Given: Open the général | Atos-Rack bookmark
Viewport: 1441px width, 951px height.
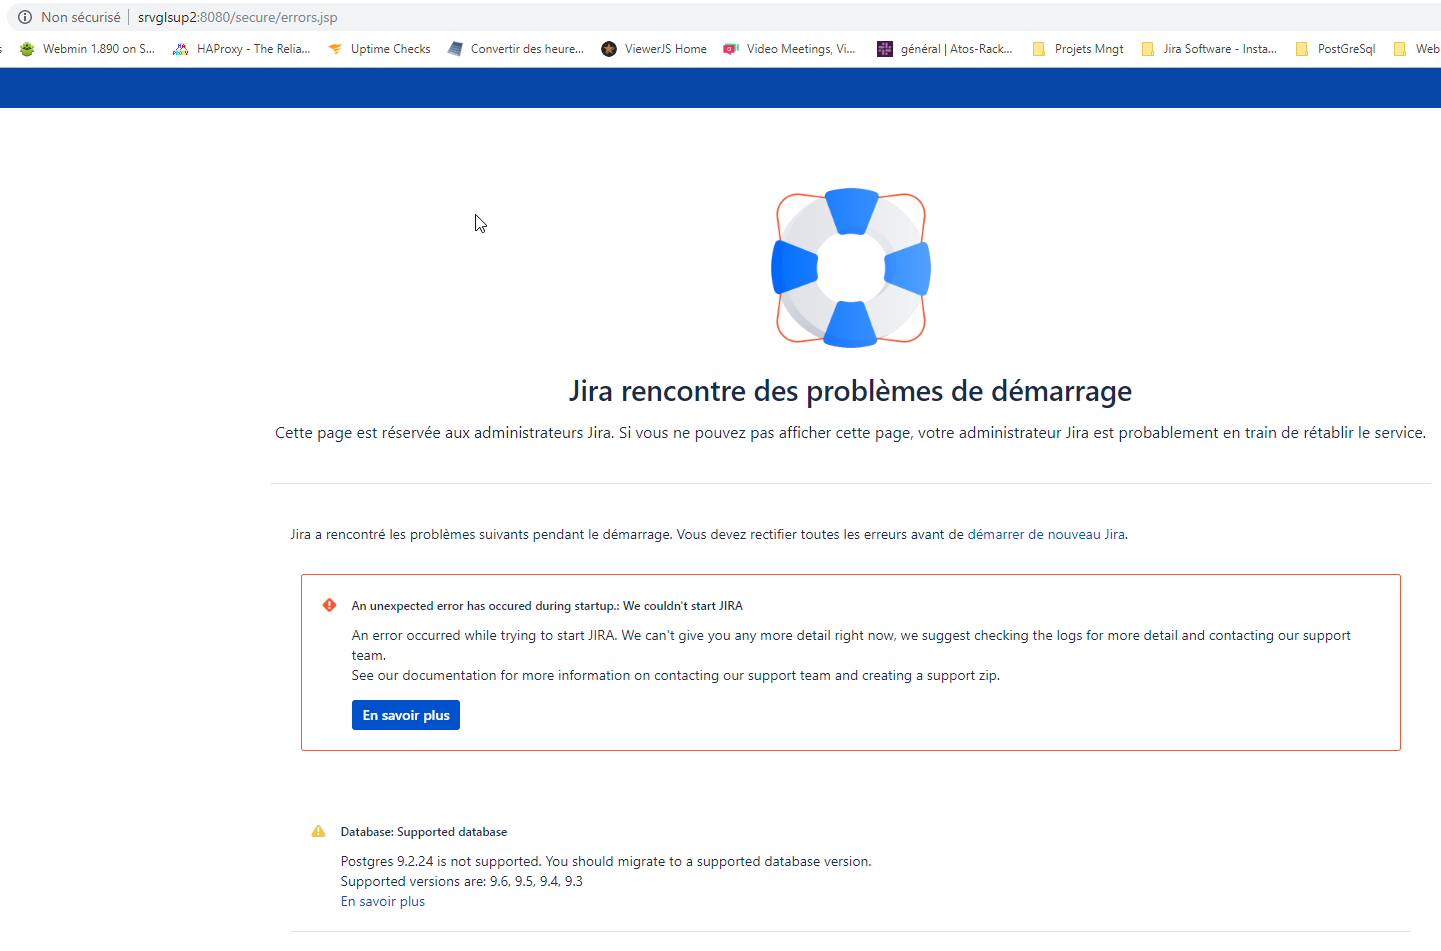Looking at the screenshot, I should (945, 49).
